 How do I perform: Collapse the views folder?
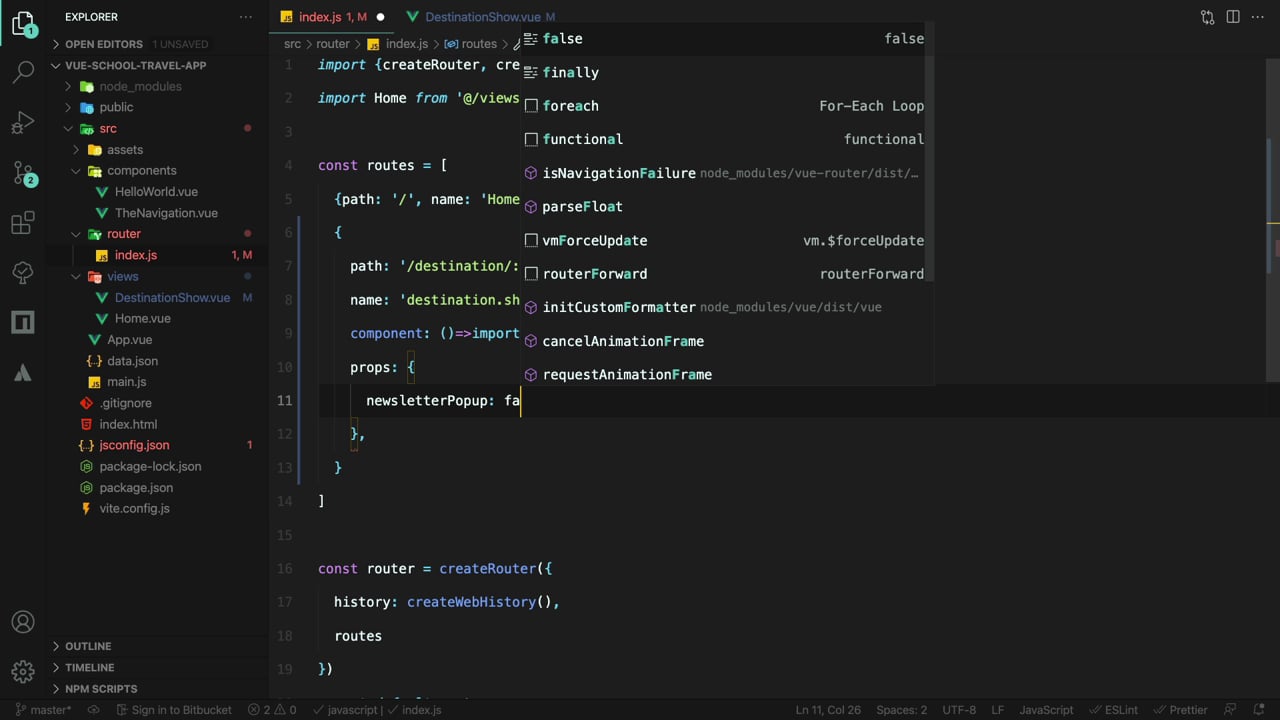click(x=123, y=276)
